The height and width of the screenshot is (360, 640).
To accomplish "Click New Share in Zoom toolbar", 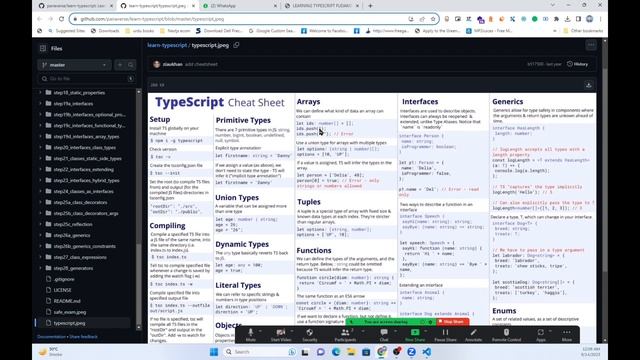I will (x=415, y=335).
